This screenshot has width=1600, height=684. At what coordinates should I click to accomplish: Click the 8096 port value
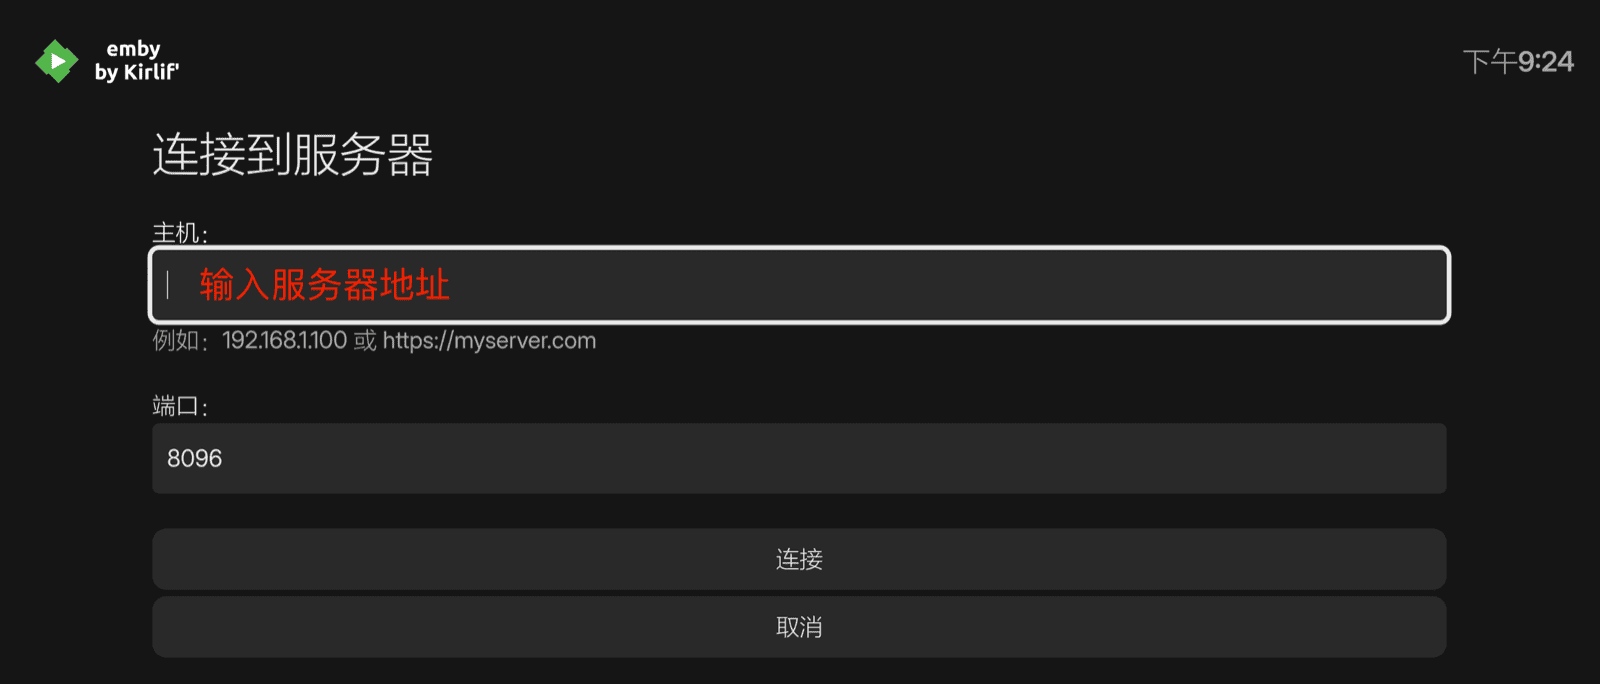[194, 458]
